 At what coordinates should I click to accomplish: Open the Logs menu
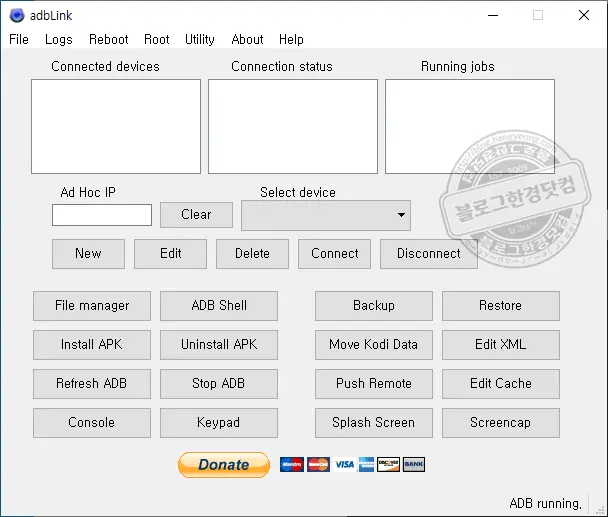(x=59, y=39)
